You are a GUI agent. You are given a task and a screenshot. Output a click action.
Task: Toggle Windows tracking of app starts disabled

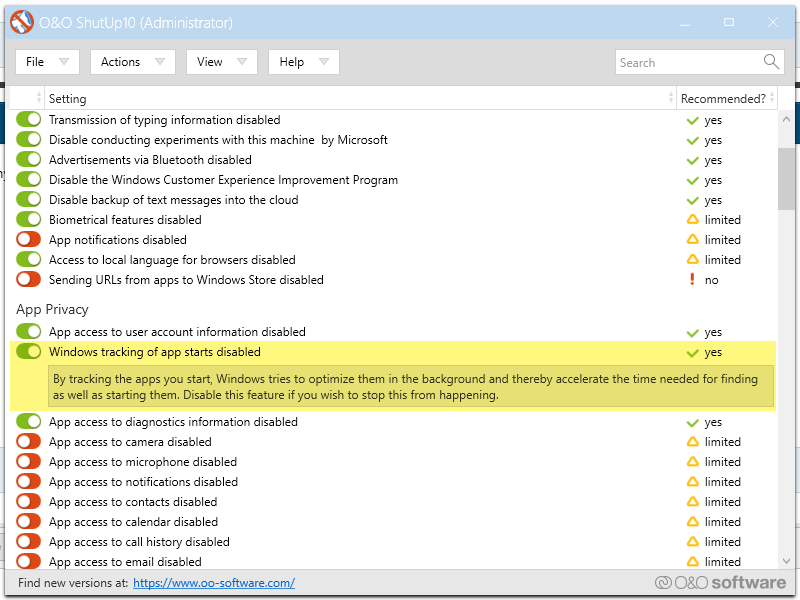click(x=29, y=352)
